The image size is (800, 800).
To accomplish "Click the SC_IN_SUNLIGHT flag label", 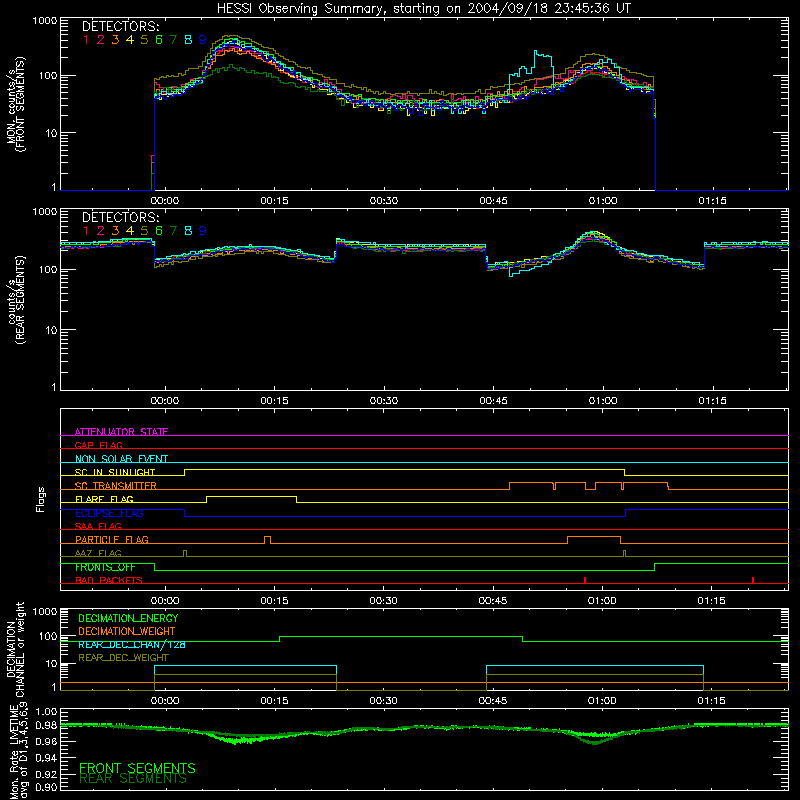I will pyautogui.click(x=115, y=472).
